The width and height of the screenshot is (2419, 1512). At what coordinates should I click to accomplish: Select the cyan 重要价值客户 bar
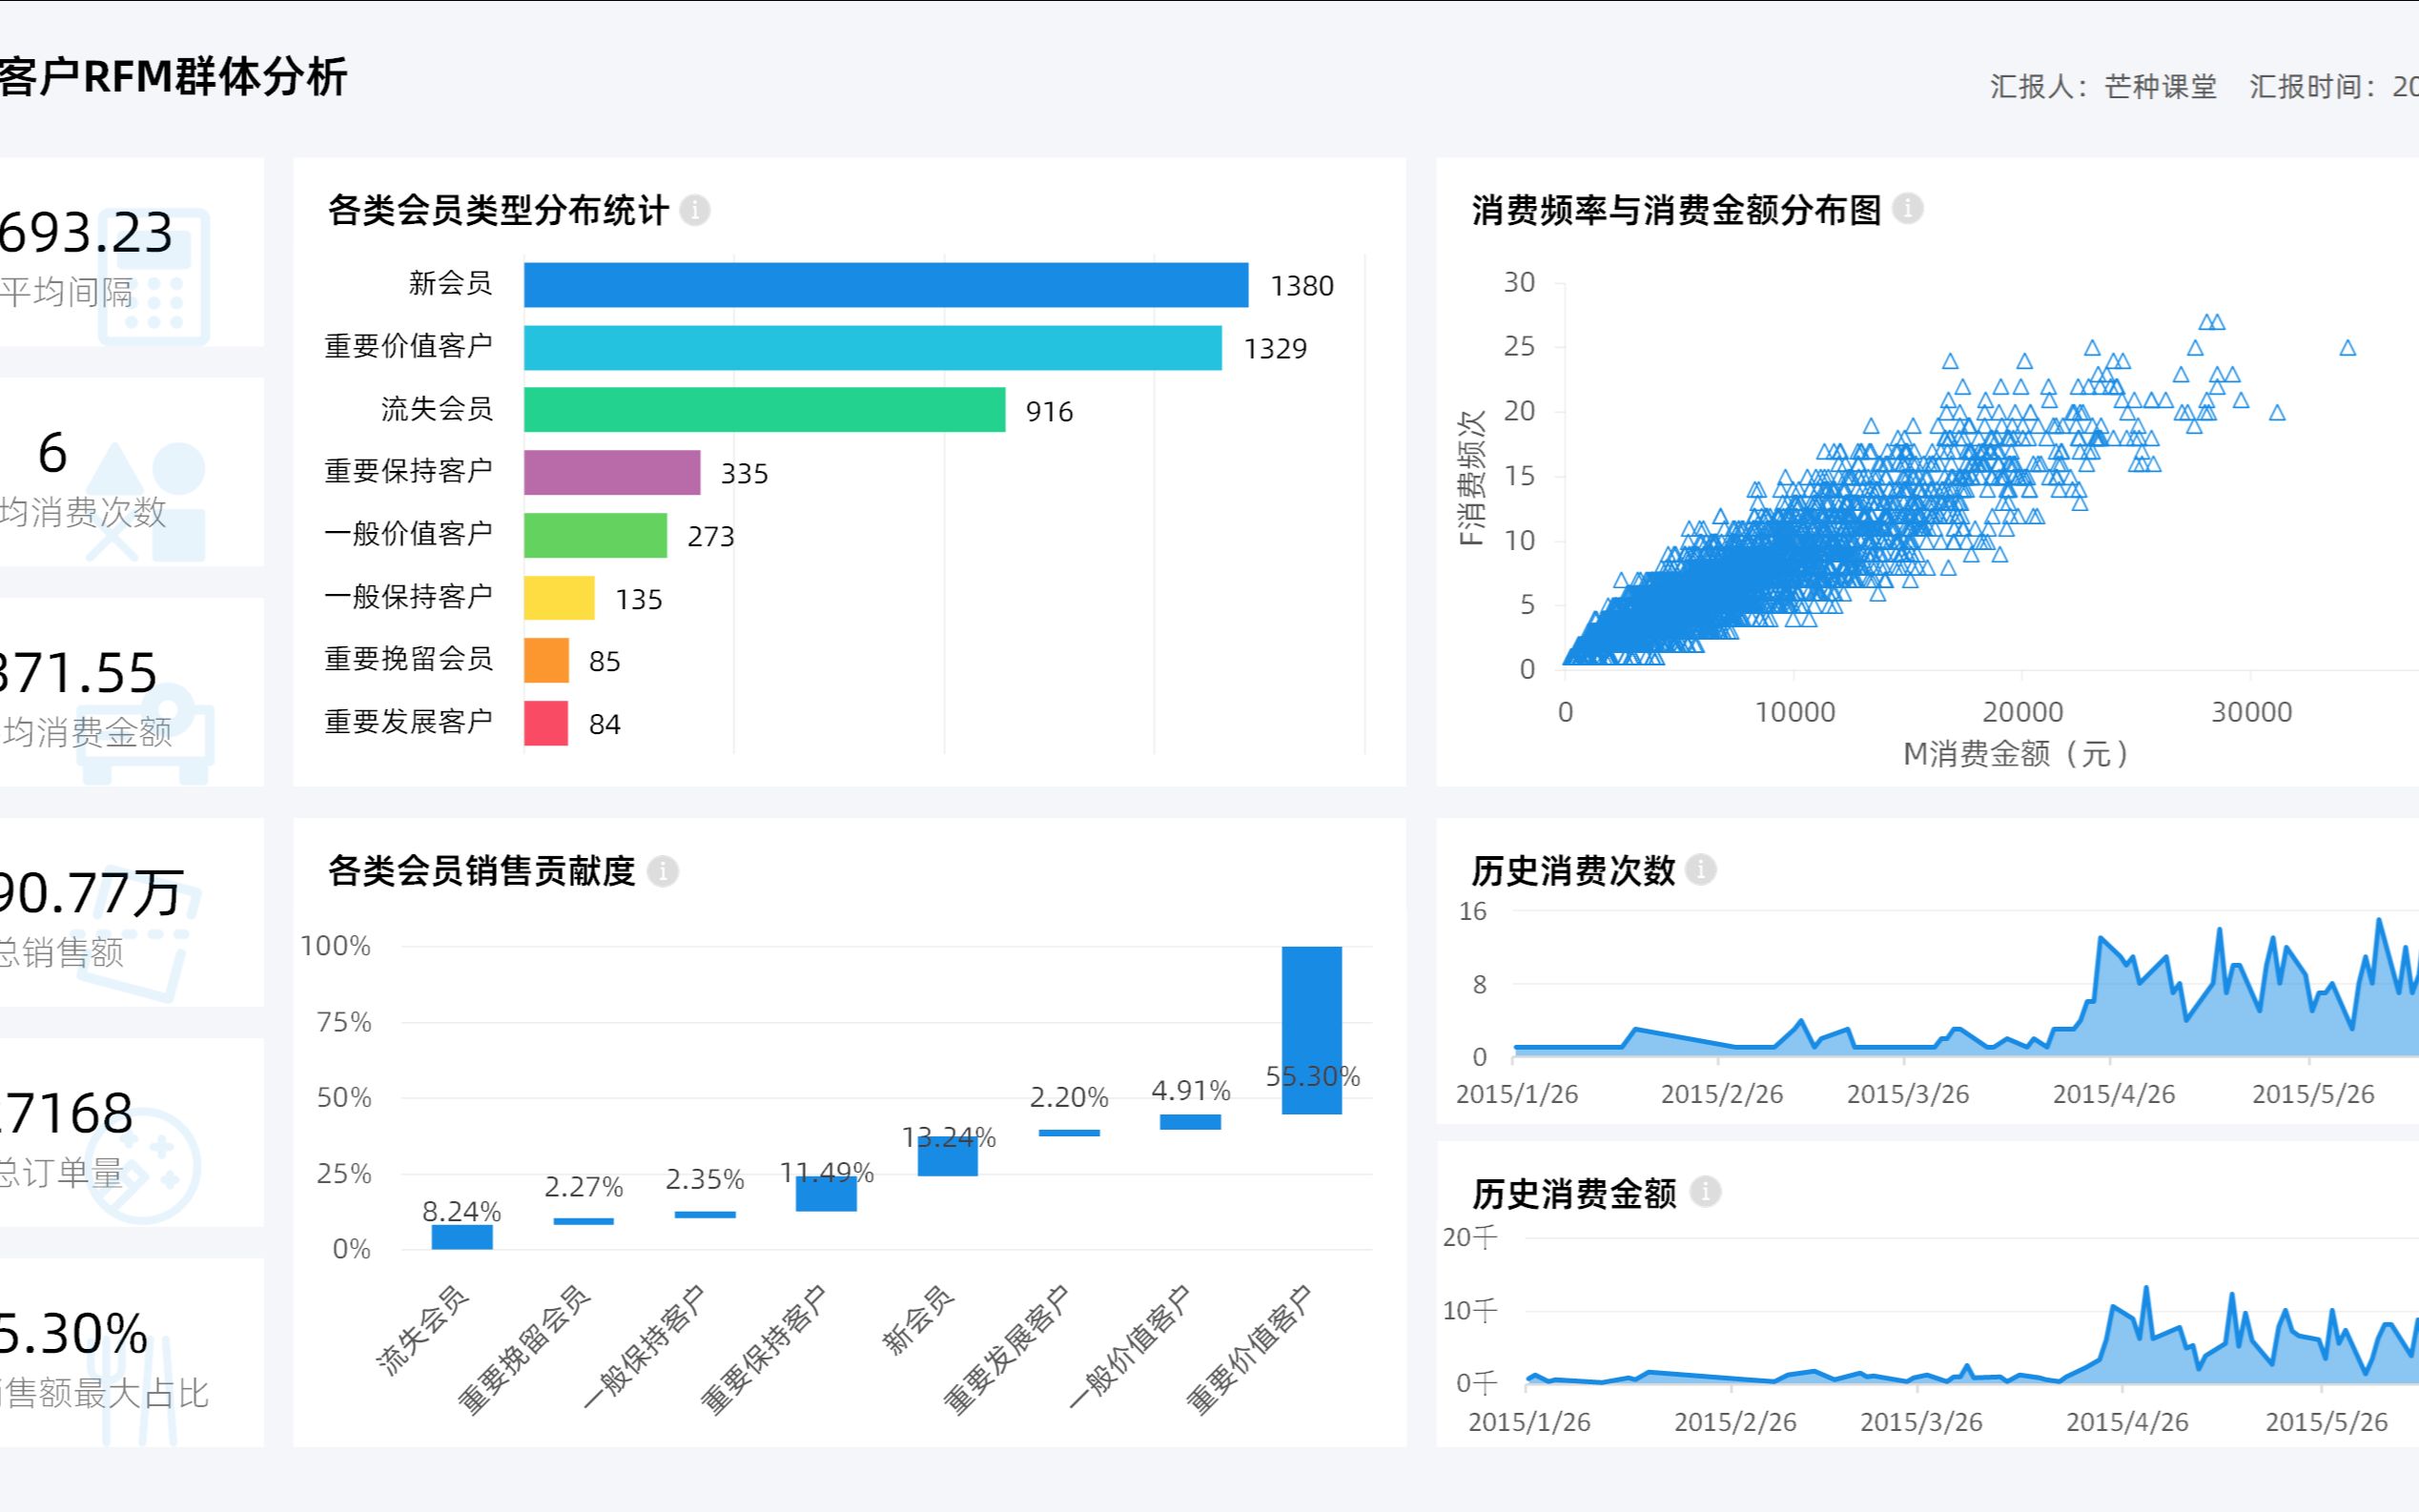[x=872, y=348]
